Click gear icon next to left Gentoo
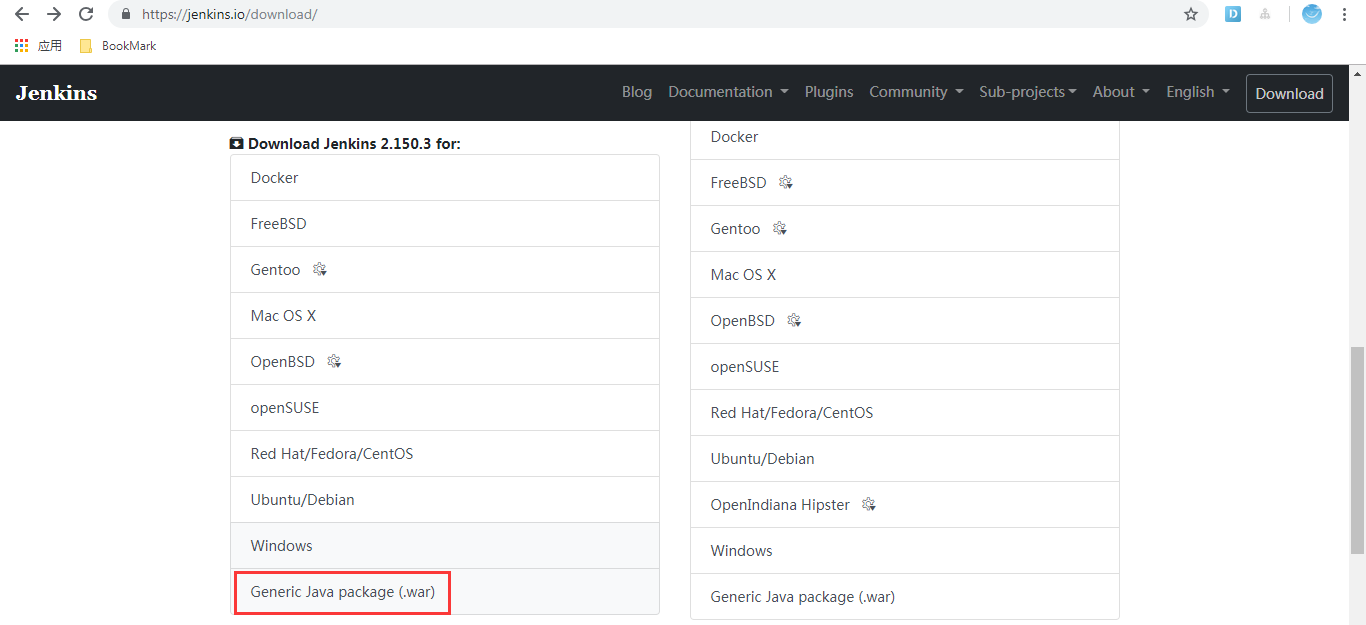Screen dimensions: 1366x625 tap(320, 270)
